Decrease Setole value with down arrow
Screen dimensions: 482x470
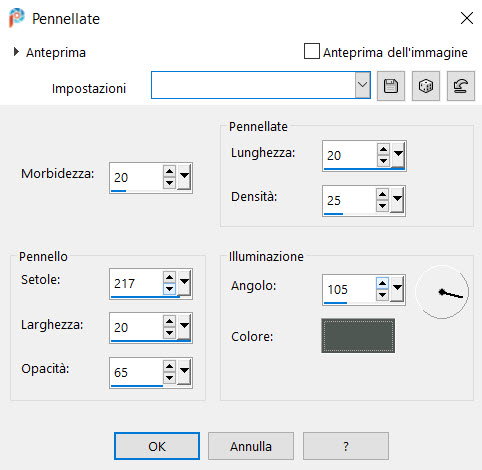click(x=169, y=289)
